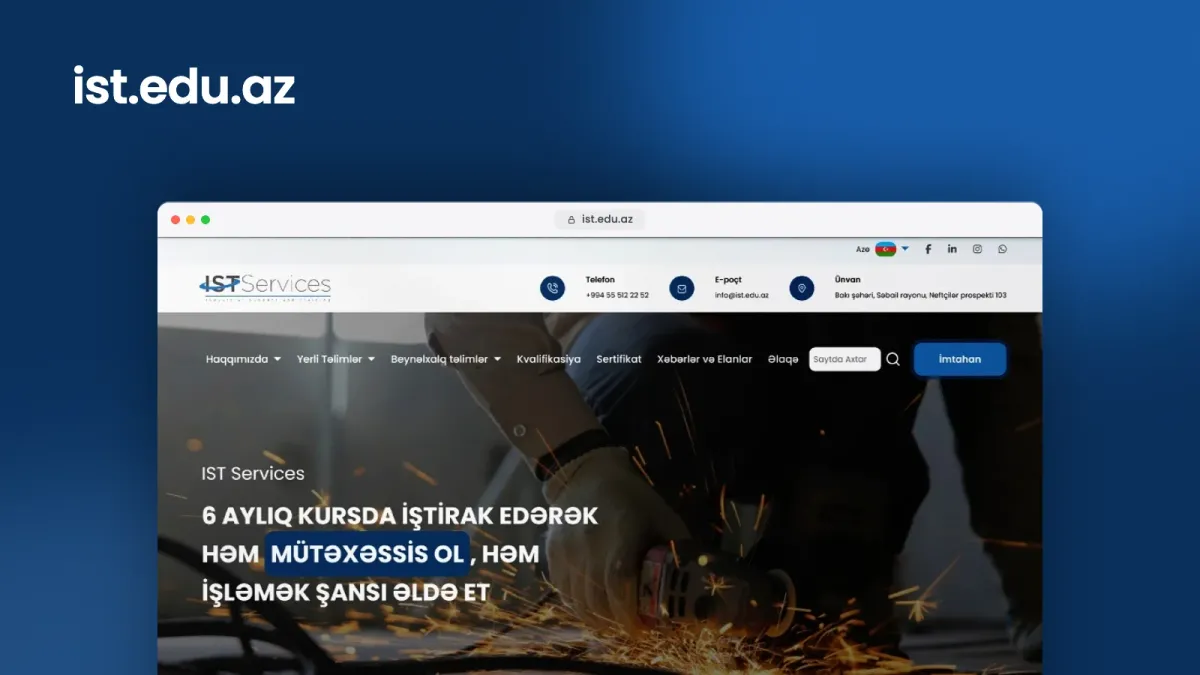Screen dimensions: 1200x675
Task: Click the info@ist.edu.az email address
Action: pyautogui.click(x=742, y=295)
